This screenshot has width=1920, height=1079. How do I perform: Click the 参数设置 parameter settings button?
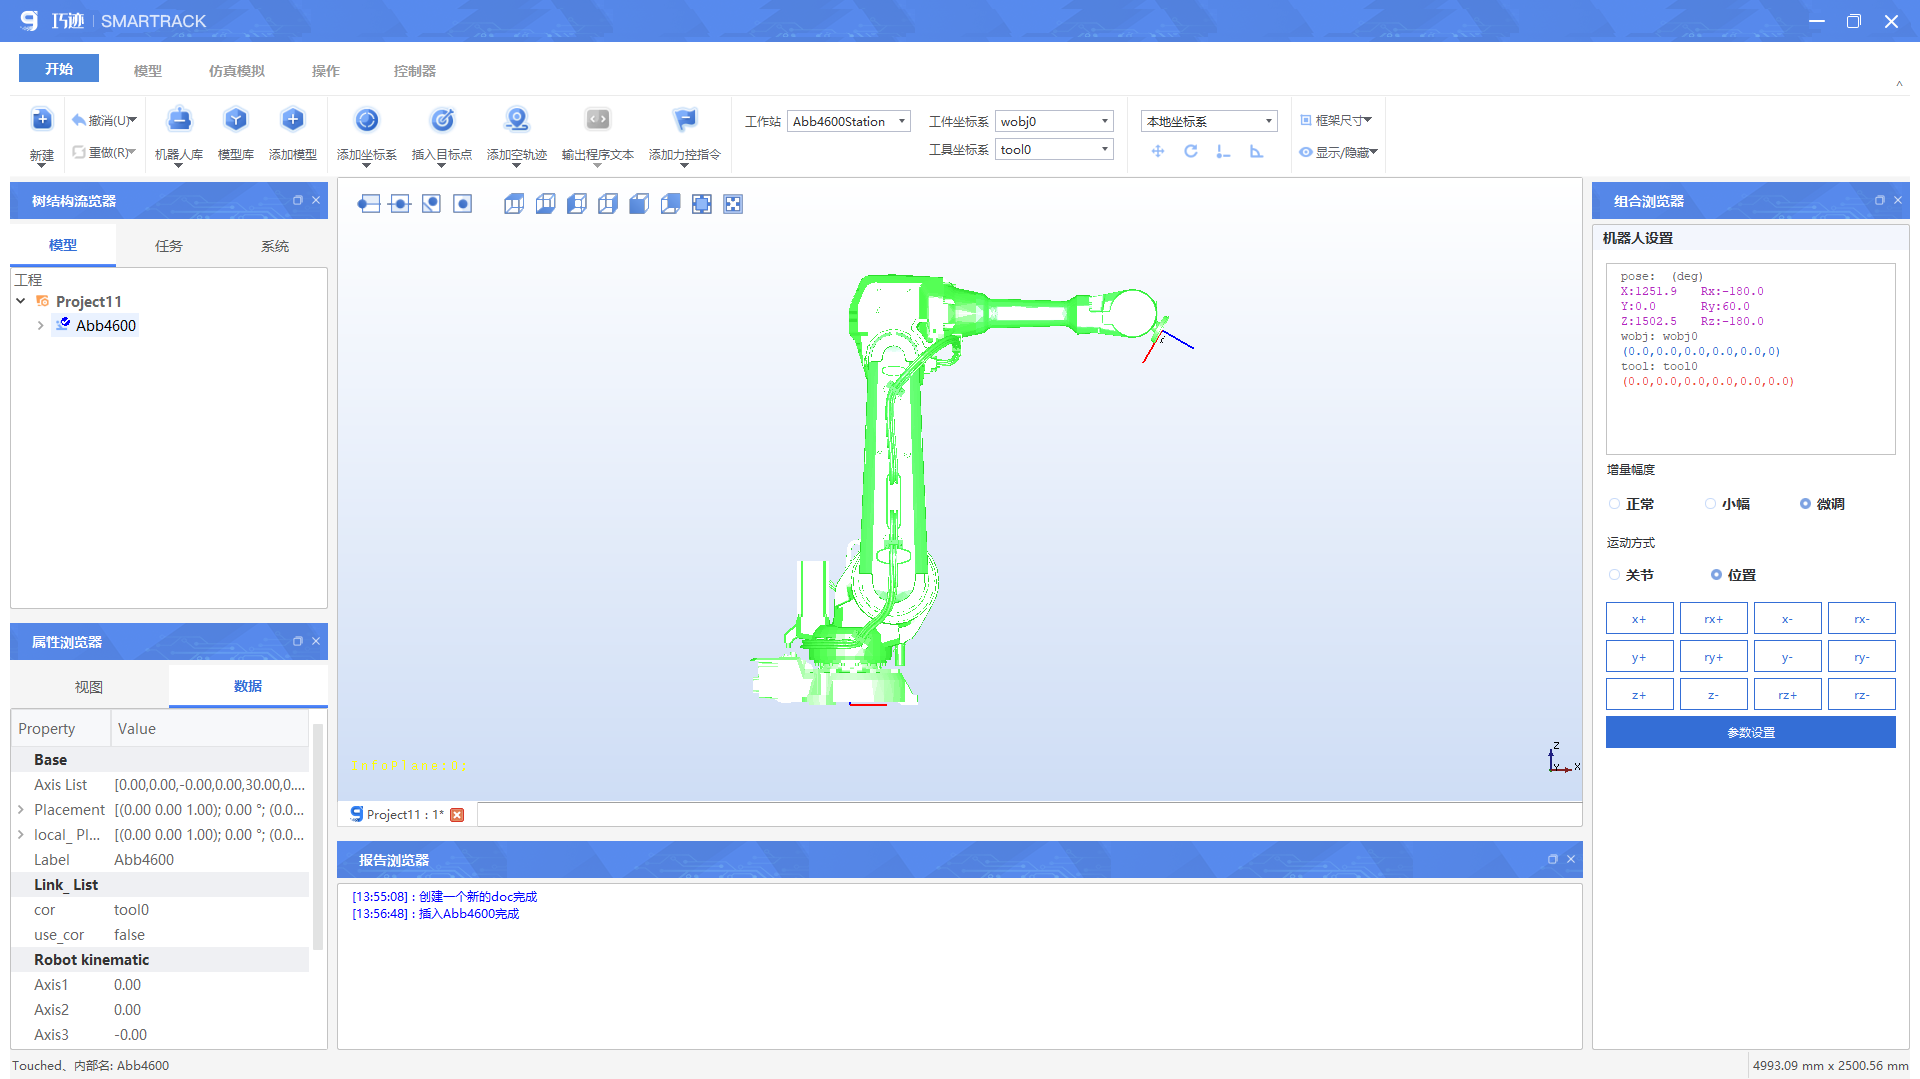(x=1750, y=733)
